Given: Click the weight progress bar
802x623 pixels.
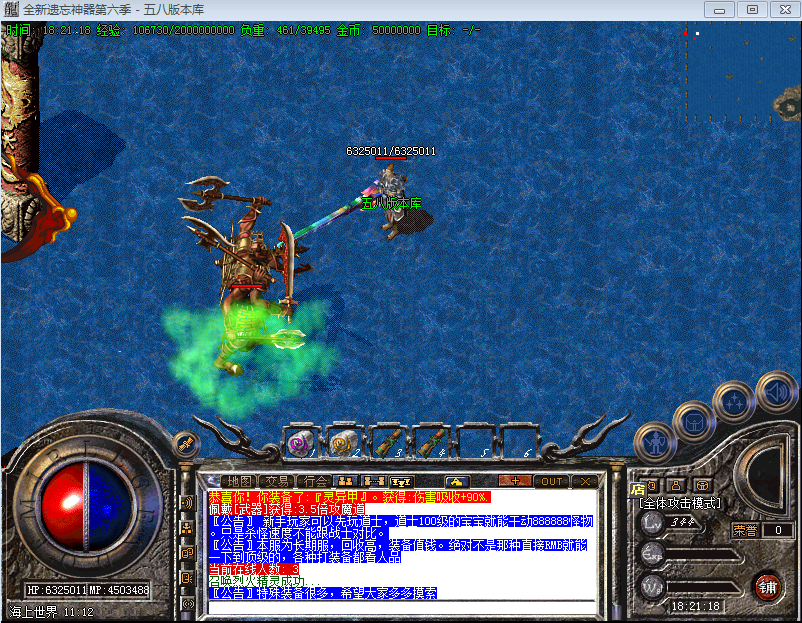Looking at the screenshot, I should coord(703,587).
